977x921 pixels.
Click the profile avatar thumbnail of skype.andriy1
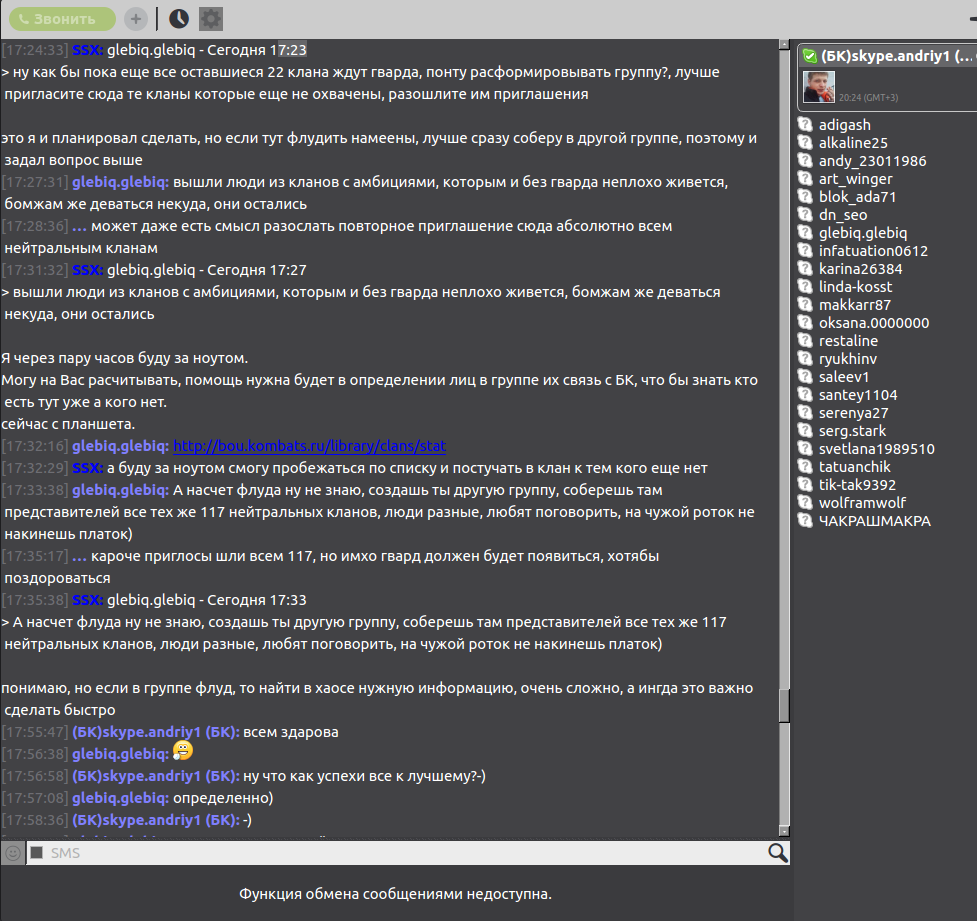(819, 87)
